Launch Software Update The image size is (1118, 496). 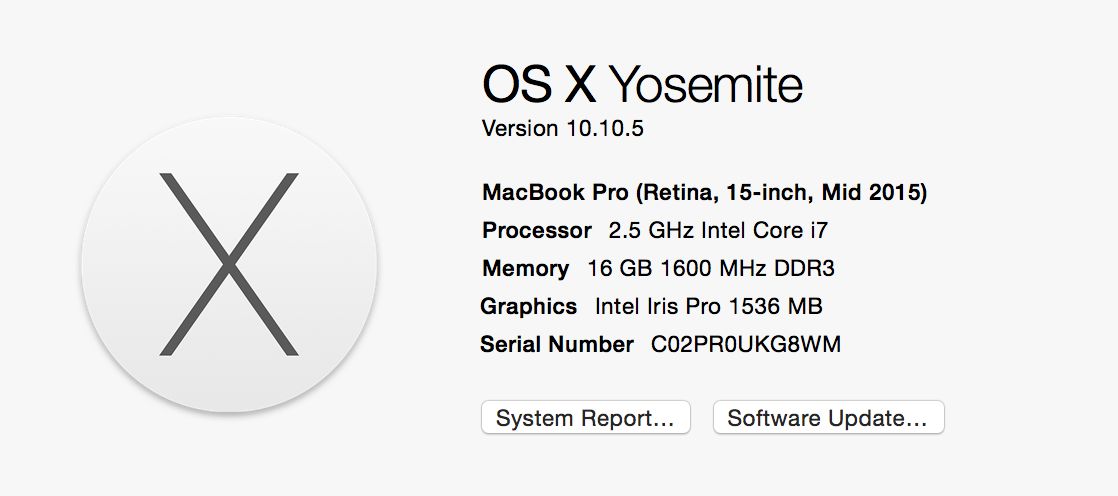pyautogui.click(x=828, y=418)
